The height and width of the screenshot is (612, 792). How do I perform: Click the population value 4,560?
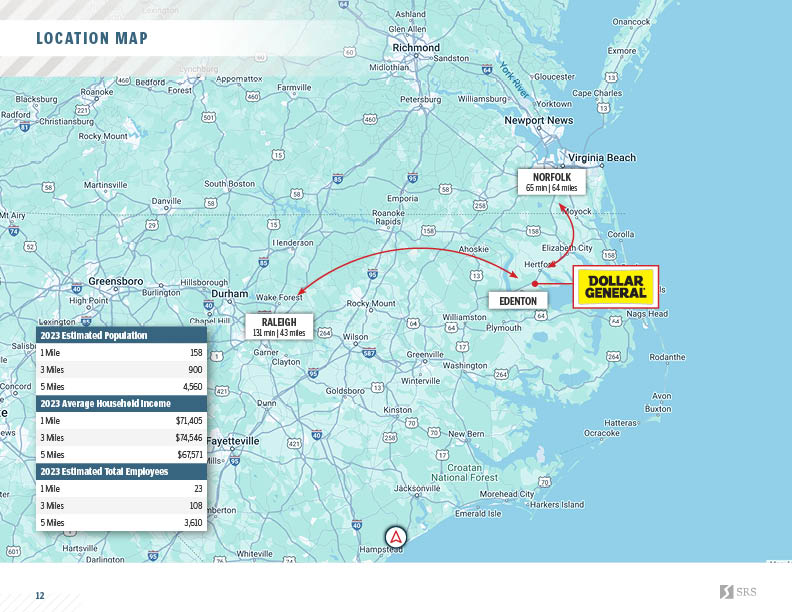pos(192,387)
